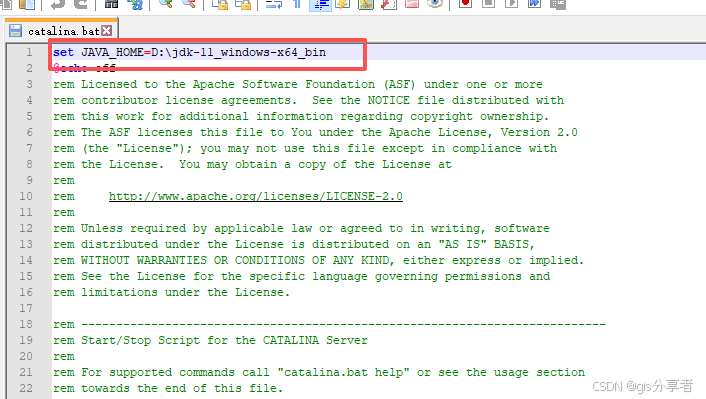Close the catalina.bat tab
This screenshot has width=706, height=399.
pos(107,31)
